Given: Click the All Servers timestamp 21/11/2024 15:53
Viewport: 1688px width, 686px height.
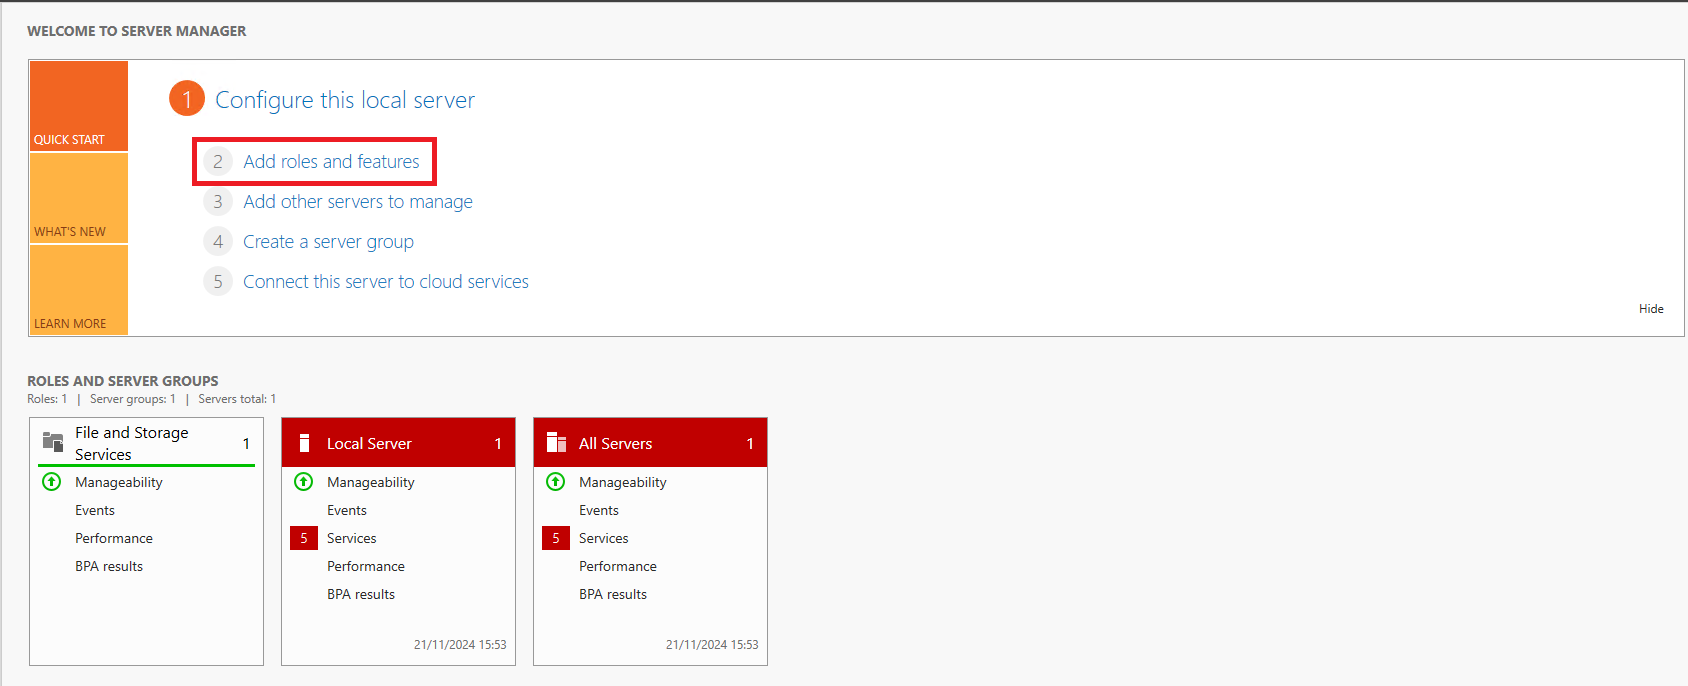Looking at the screenshot, I should tap(712, 645).
